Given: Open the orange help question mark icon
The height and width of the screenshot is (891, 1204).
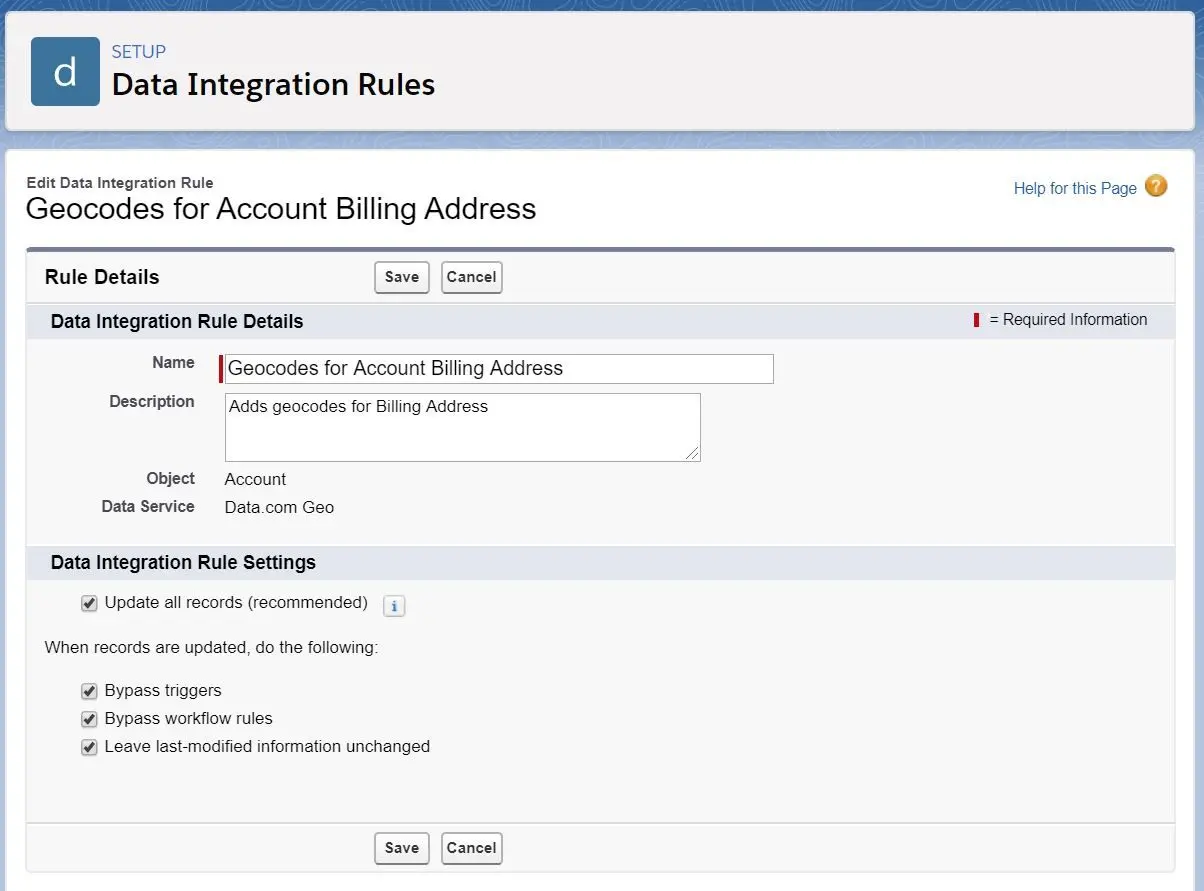Looking at the screenshot, I should (1156, 186).
